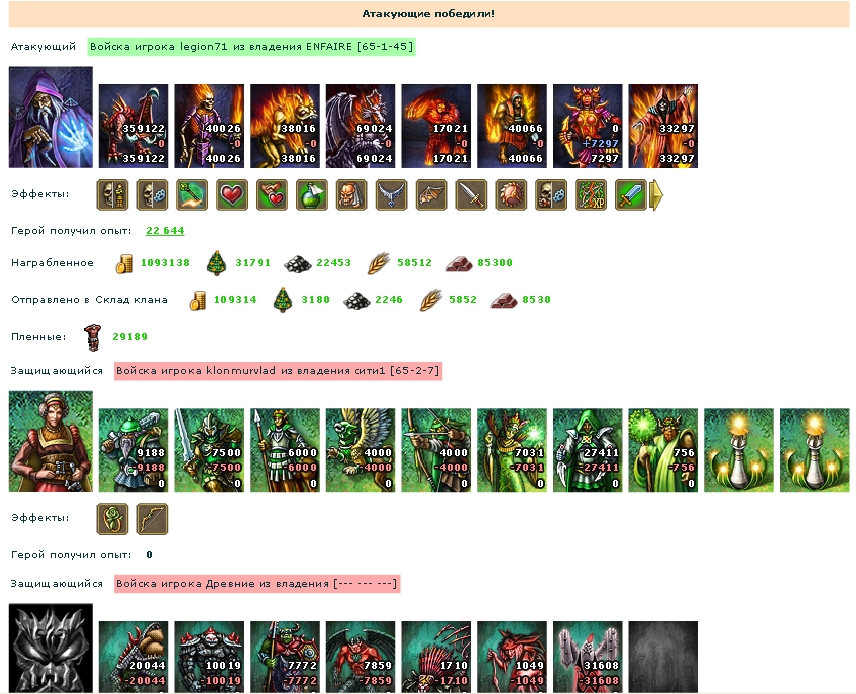
Task: Select the sword on green background effect
Action: point(631,195)
